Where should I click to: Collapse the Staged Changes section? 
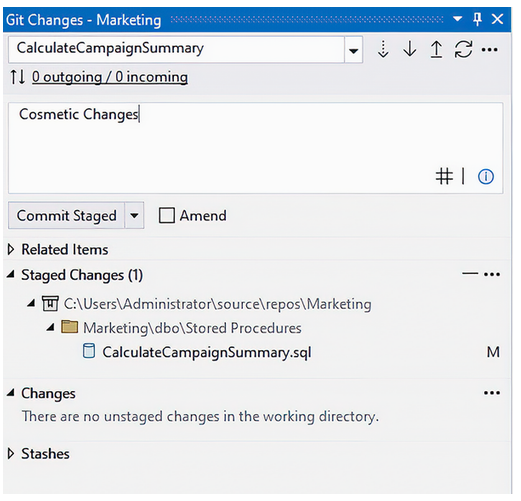point(11,275)
